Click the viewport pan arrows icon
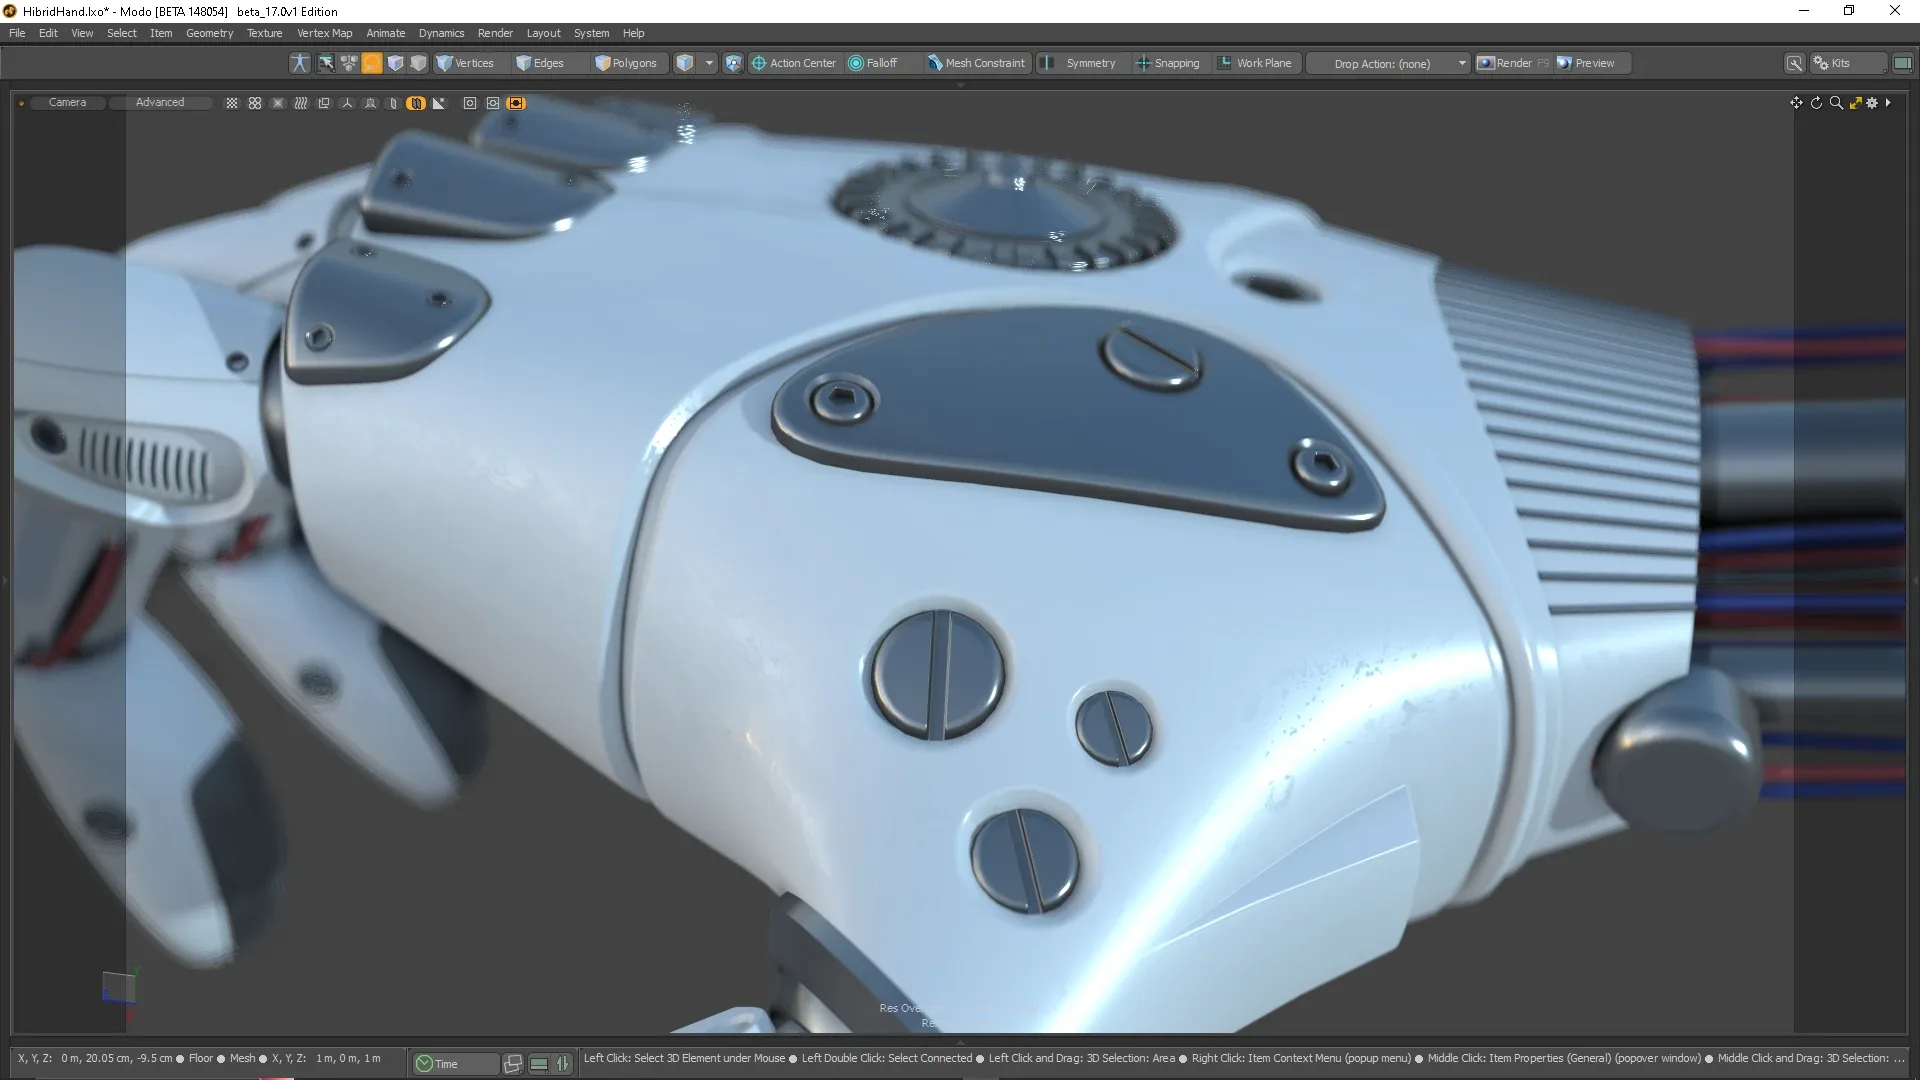Screen dimensions: 1920x1080 click(1796, 103)
